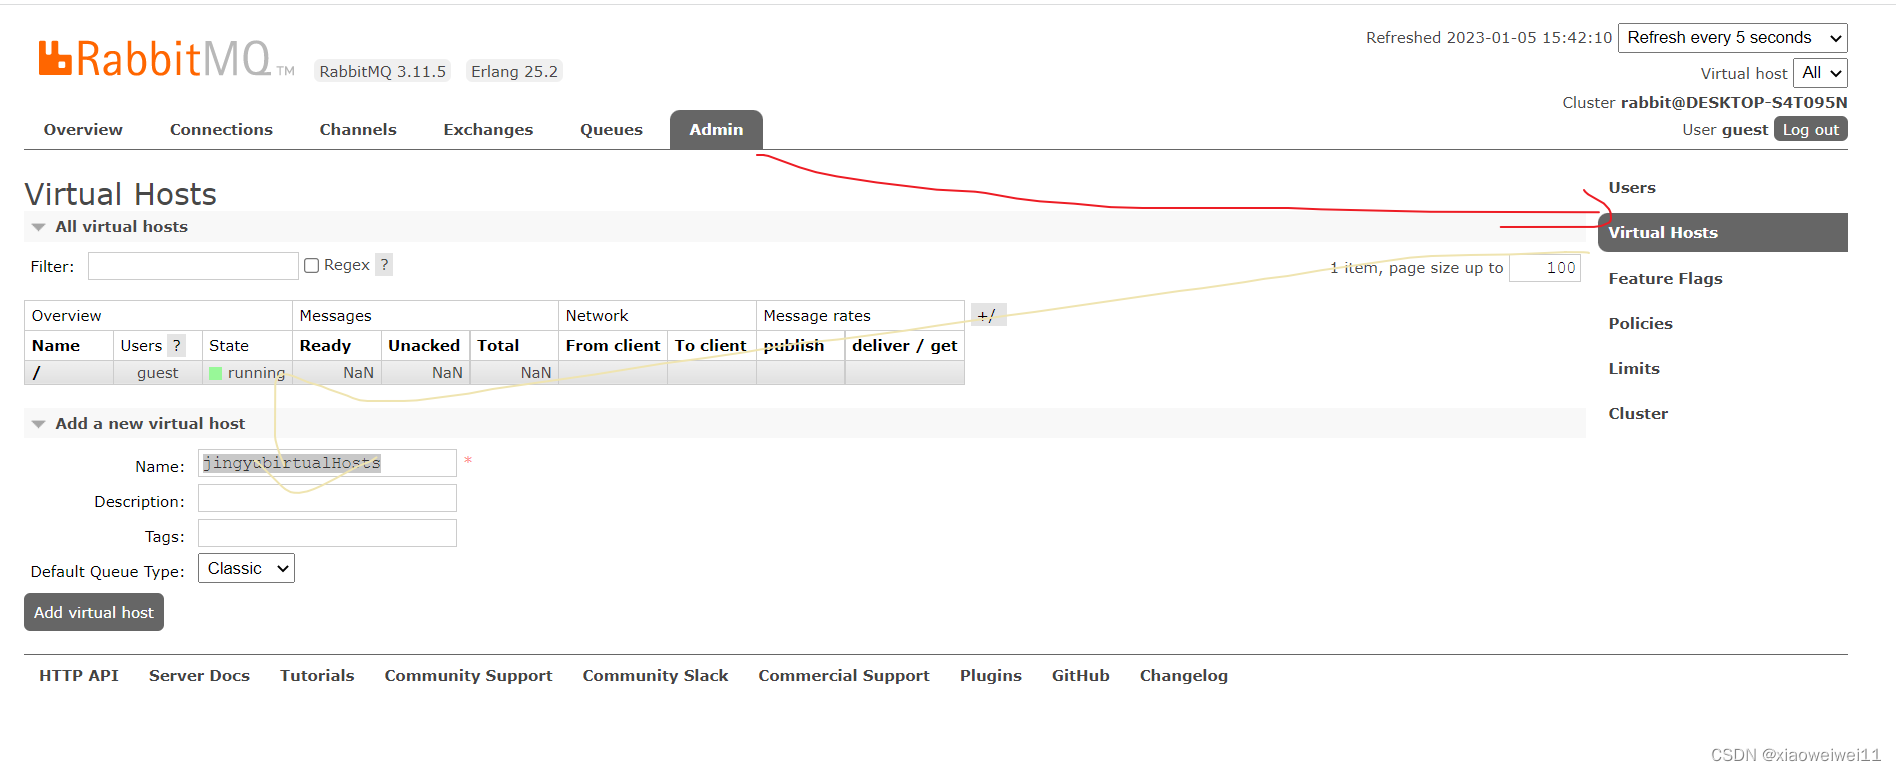
Task: Switch to the Connections tab
Action: coord(221,130)
